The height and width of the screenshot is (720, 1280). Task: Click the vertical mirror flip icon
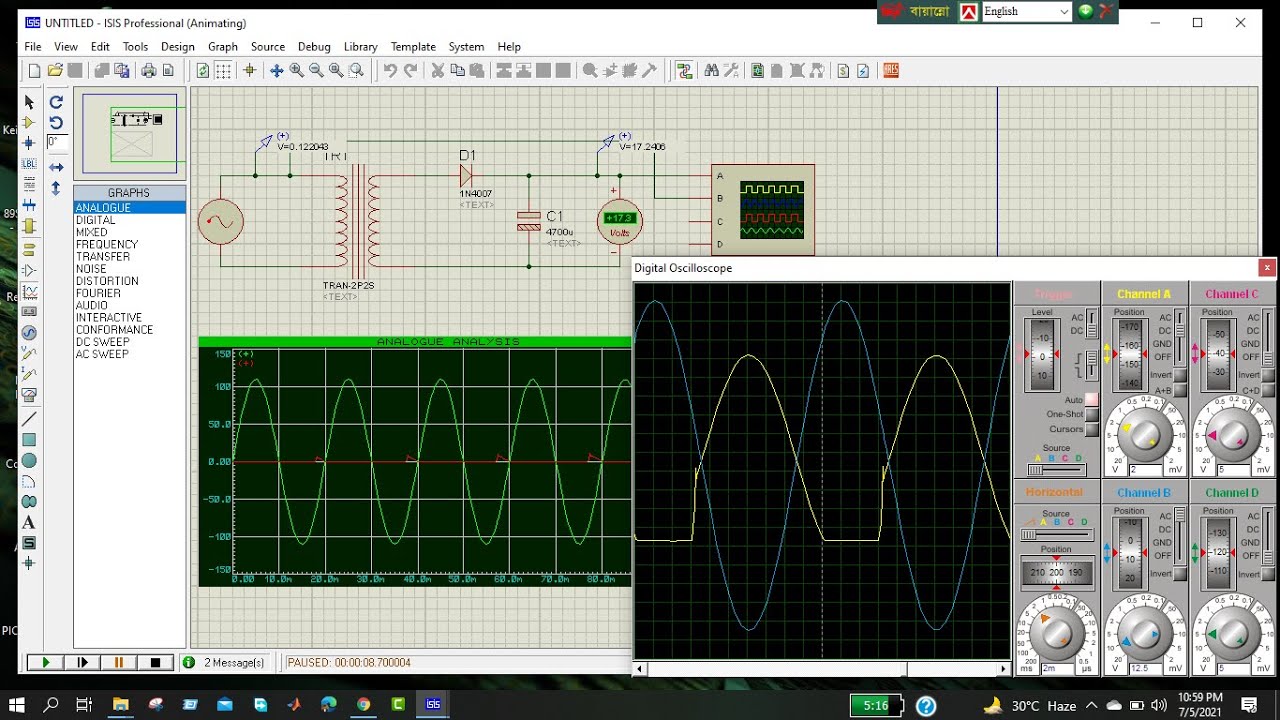(x=57, y=188)
